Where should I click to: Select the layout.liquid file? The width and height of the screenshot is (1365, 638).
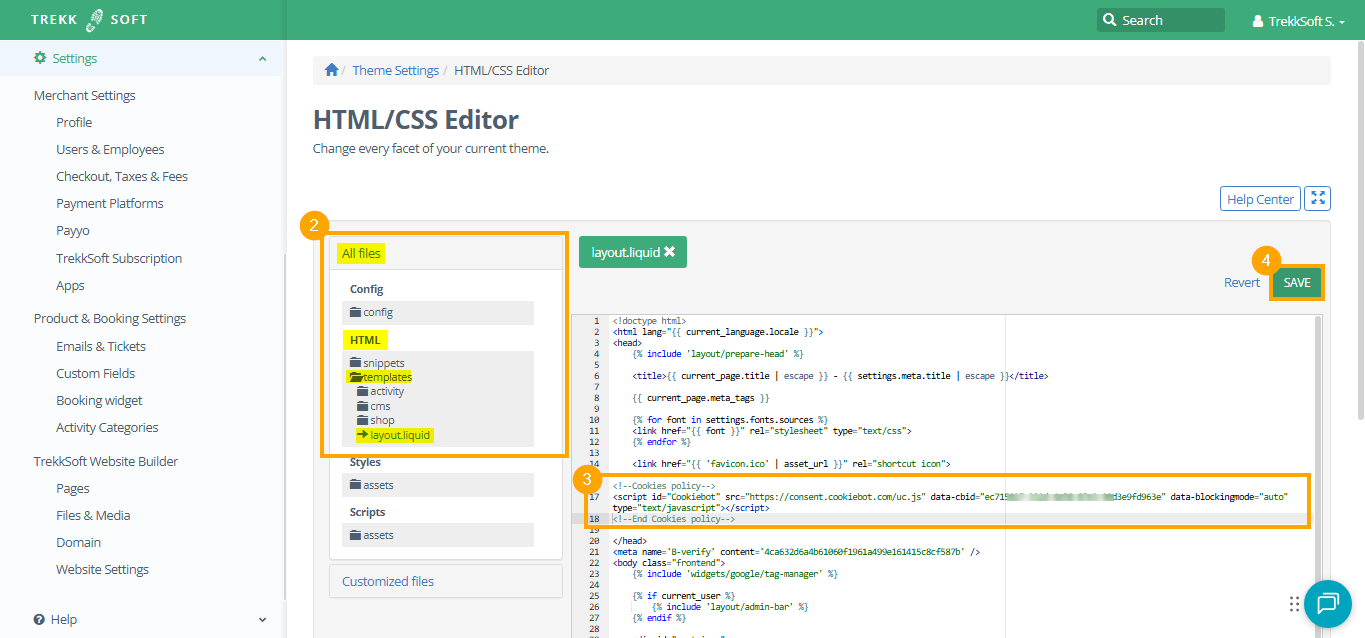tap(400, 435)
